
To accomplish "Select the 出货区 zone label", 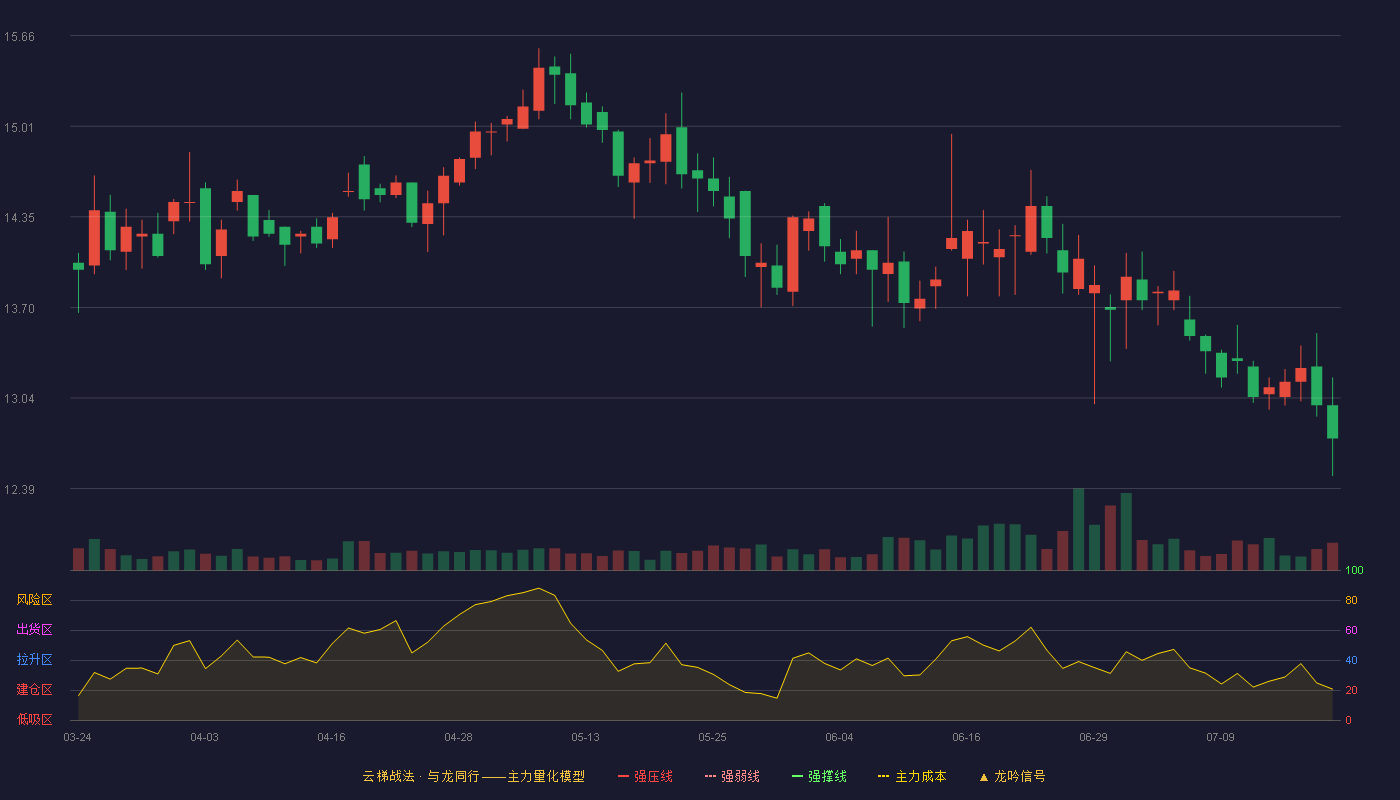I will [34, 630].
